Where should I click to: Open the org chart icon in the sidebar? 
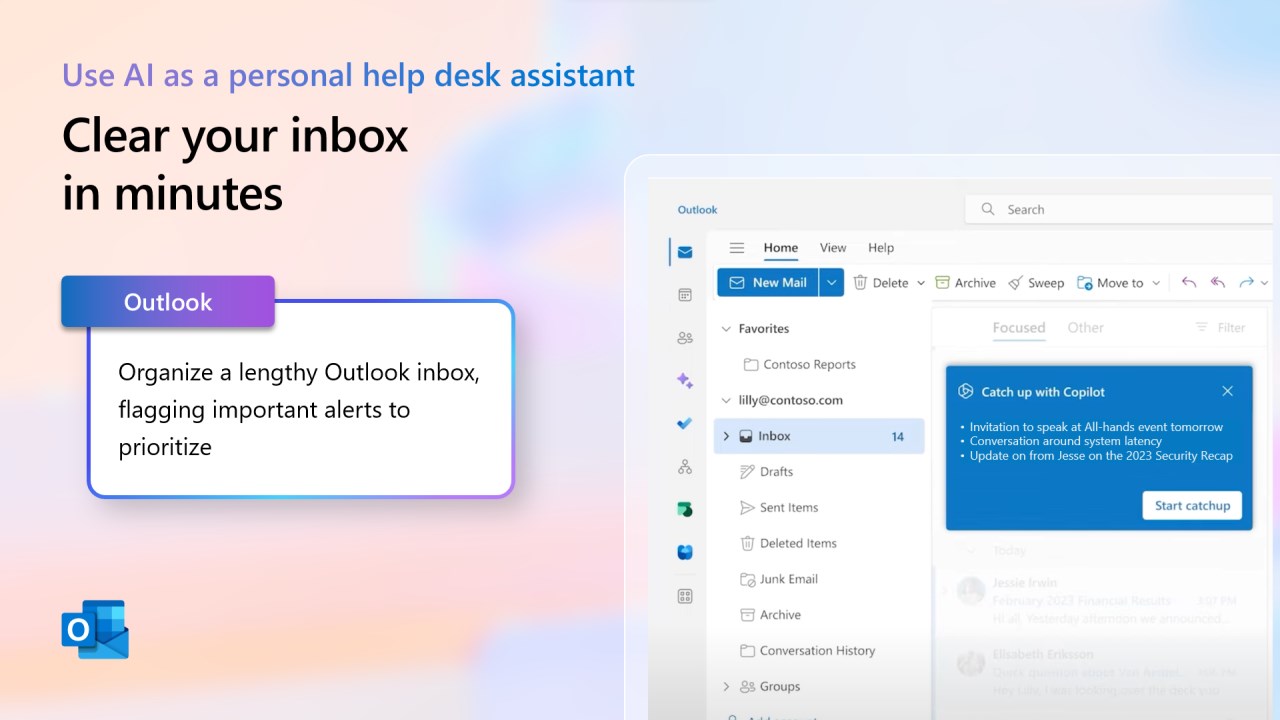click(685, 466)
